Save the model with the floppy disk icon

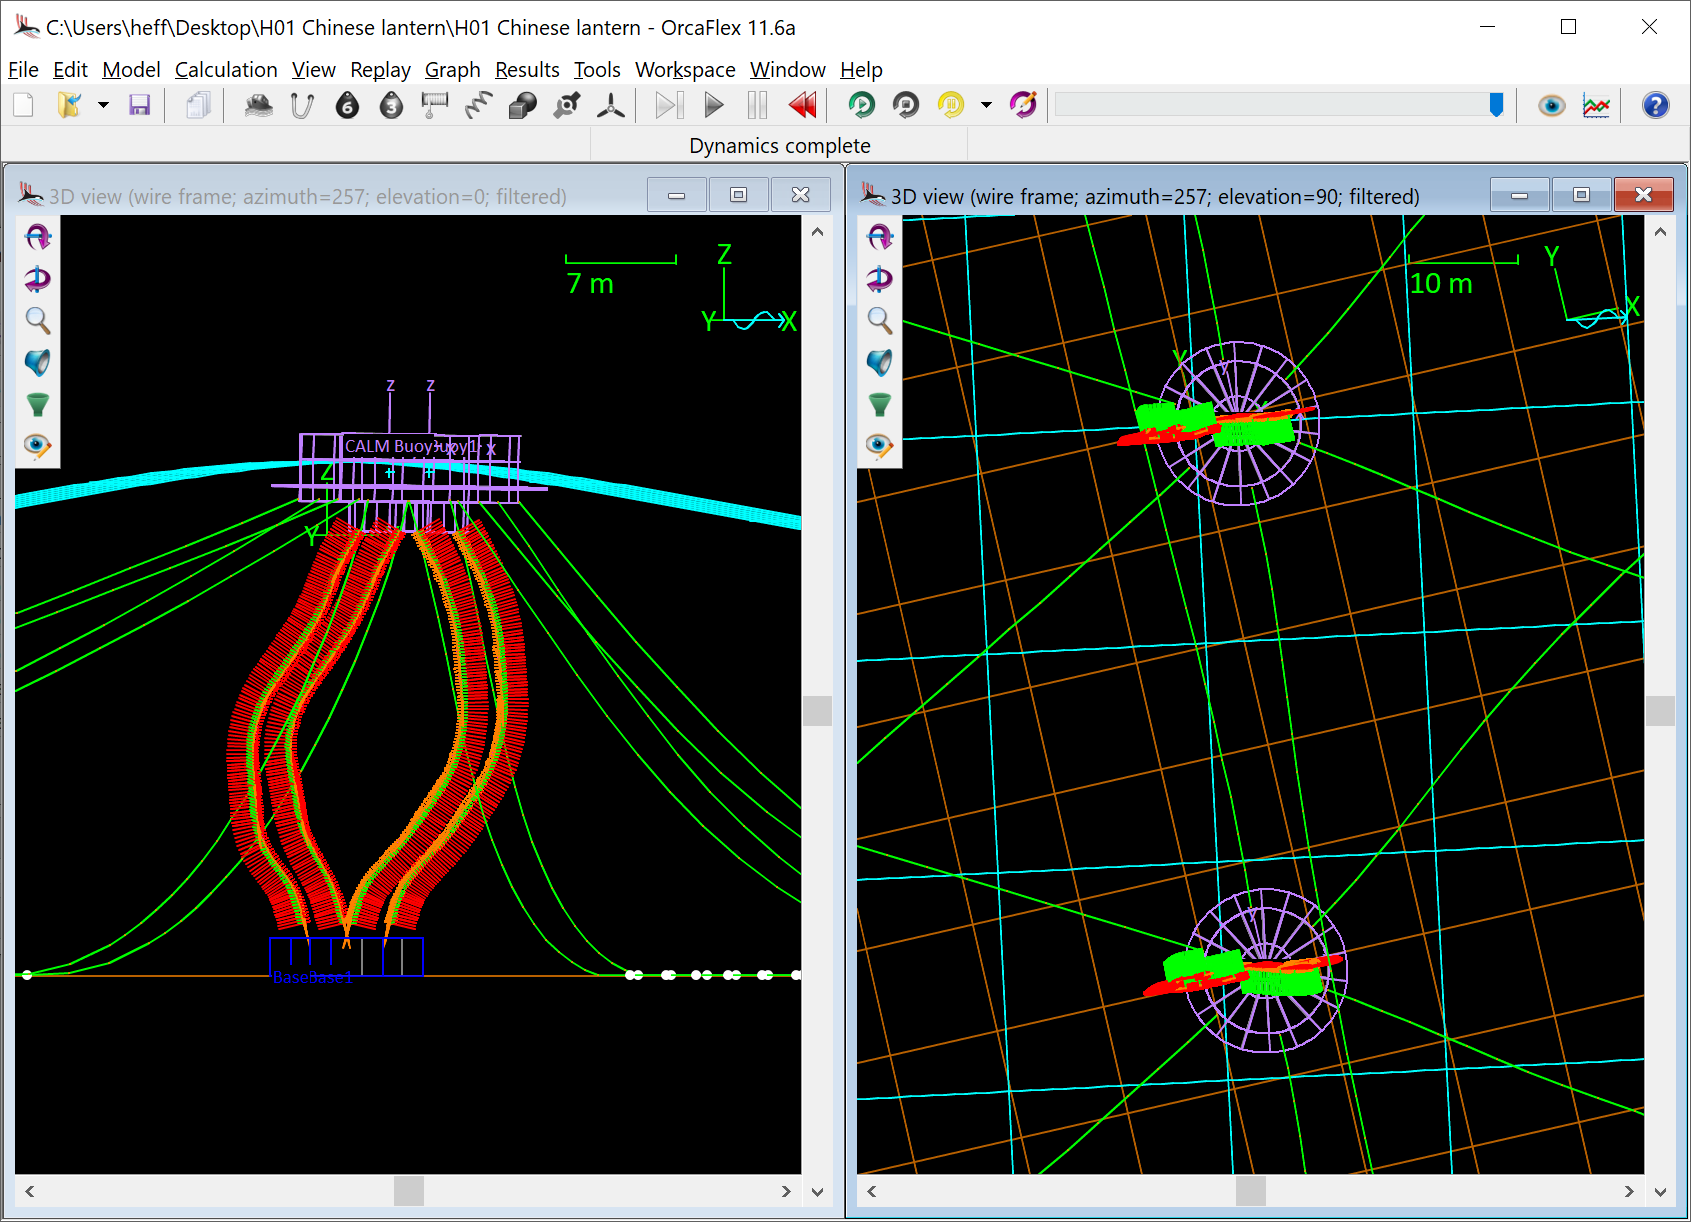(140, 105)
